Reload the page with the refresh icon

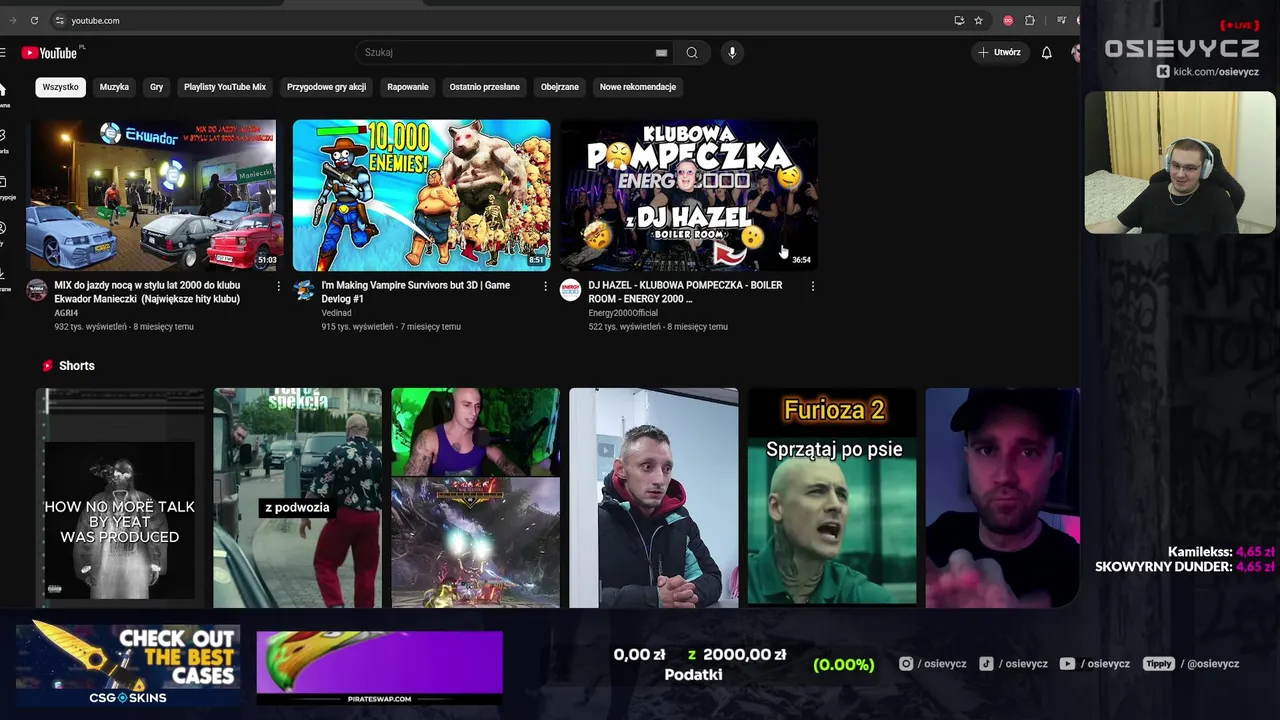pos(34,20)
